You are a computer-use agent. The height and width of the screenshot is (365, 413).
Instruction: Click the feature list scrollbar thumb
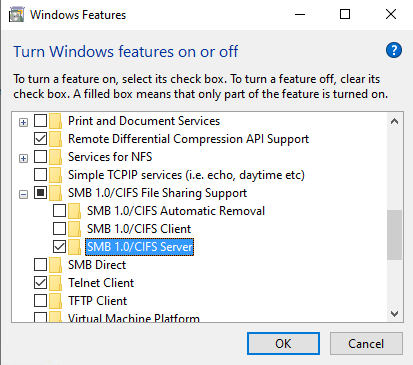coord(394,235)
